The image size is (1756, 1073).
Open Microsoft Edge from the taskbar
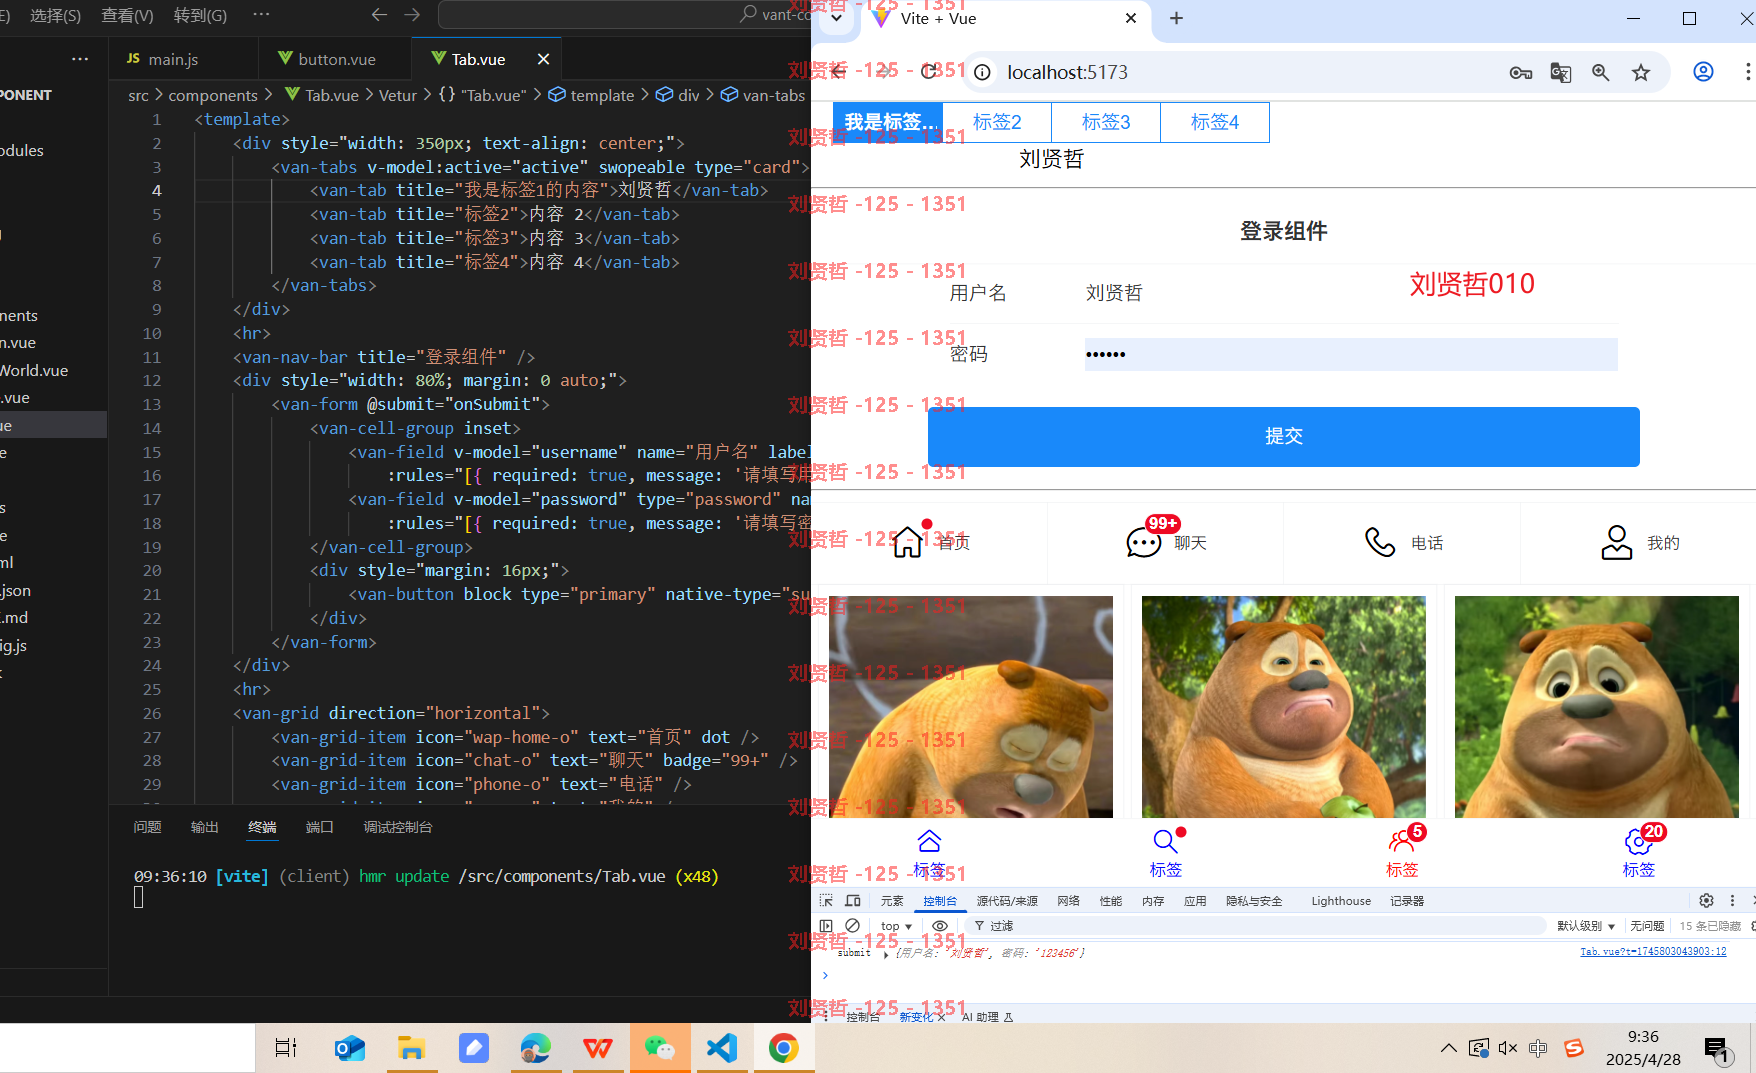(536, 1048)
